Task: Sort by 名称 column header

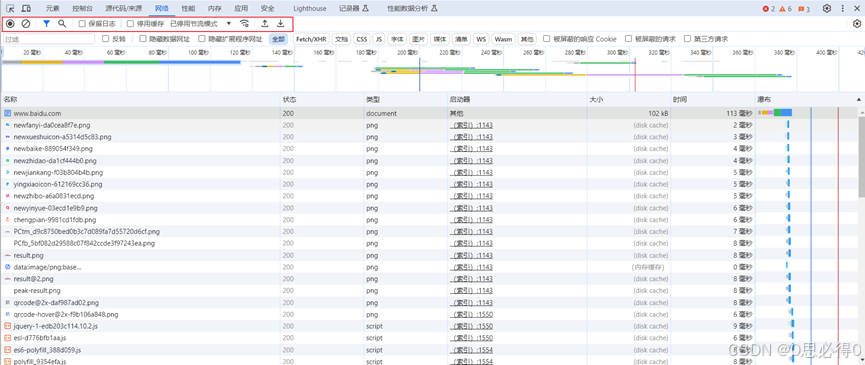Action: point(141,99)
